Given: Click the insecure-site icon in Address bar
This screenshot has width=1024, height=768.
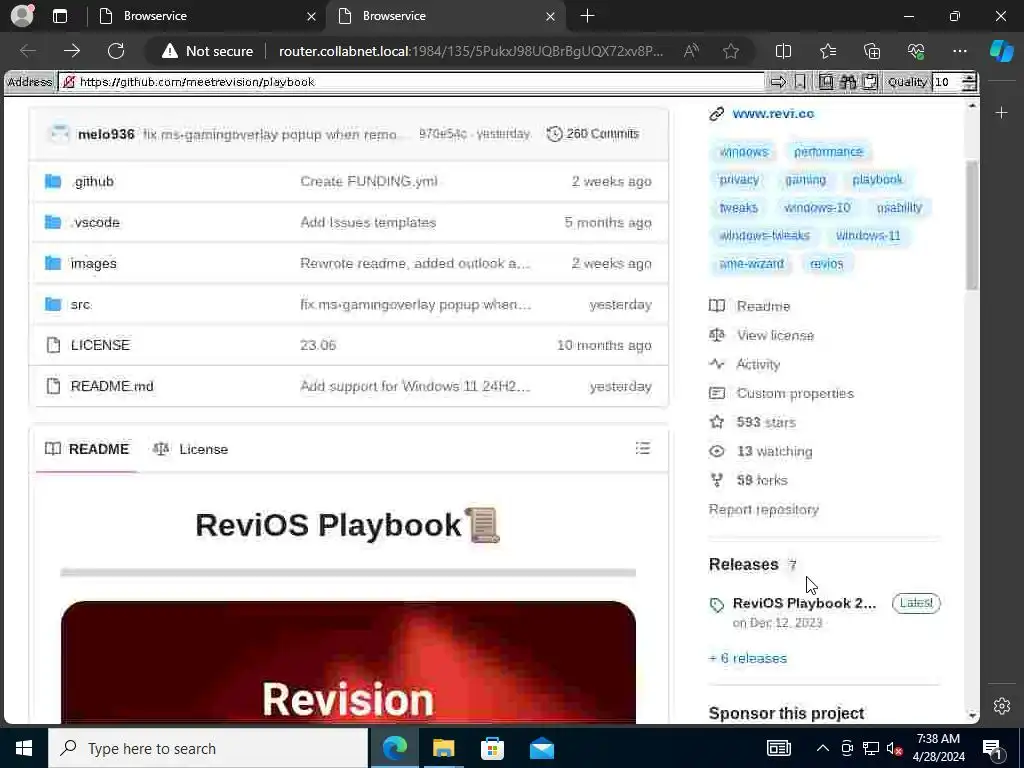Looking at the screenshot, I should point(69,82).
